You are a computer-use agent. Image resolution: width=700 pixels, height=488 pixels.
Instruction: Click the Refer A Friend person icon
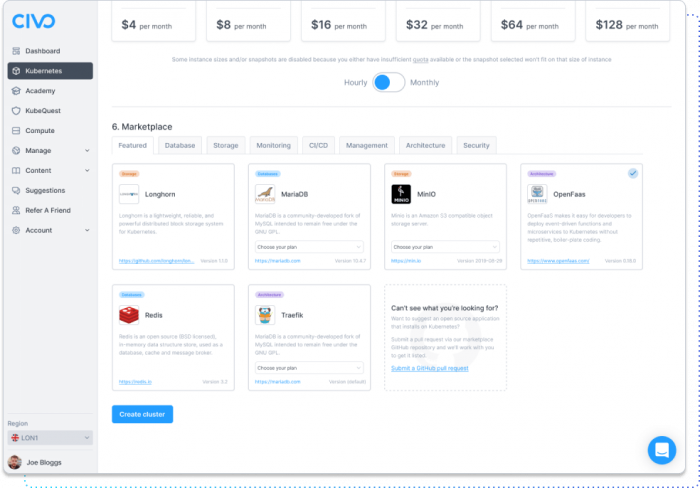coord(16,210)
